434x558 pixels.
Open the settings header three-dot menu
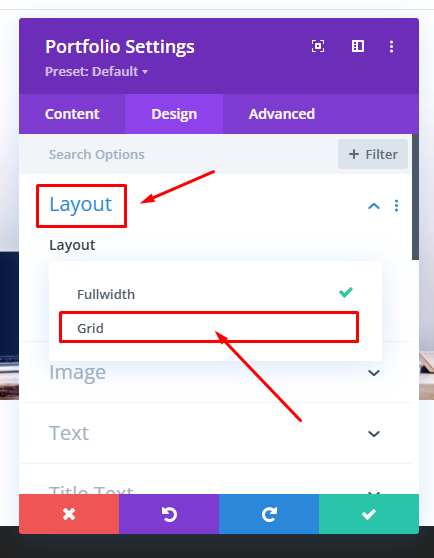[391, 46]
